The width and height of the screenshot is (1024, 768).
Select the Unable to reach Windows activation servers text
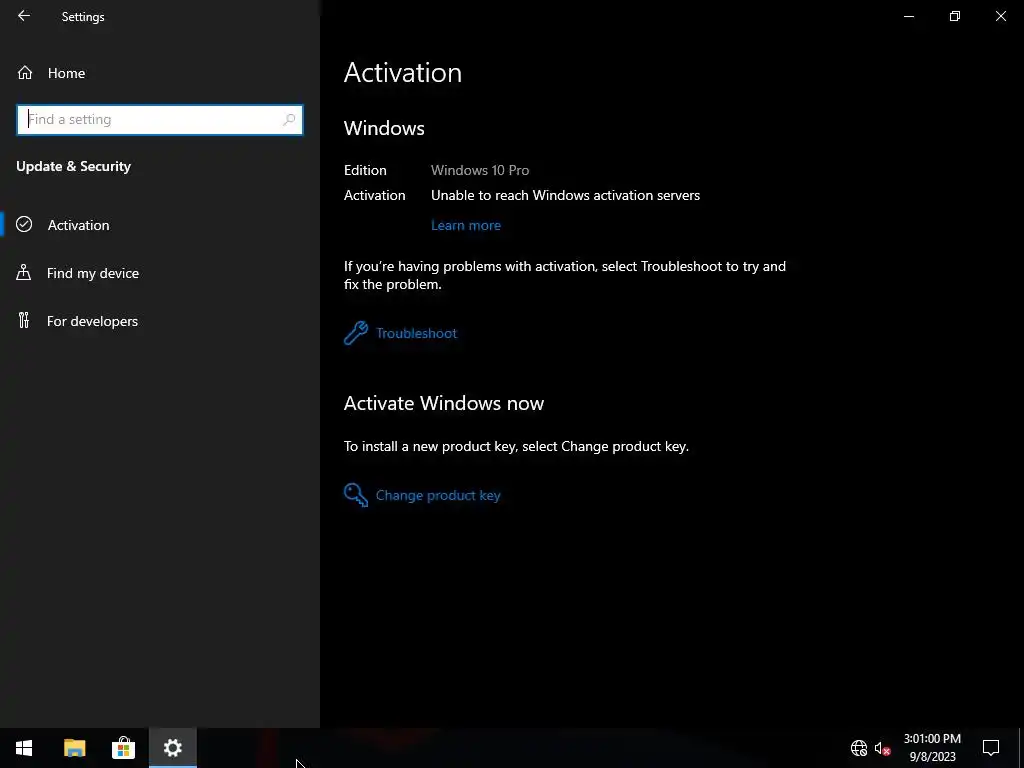(565, 195)
